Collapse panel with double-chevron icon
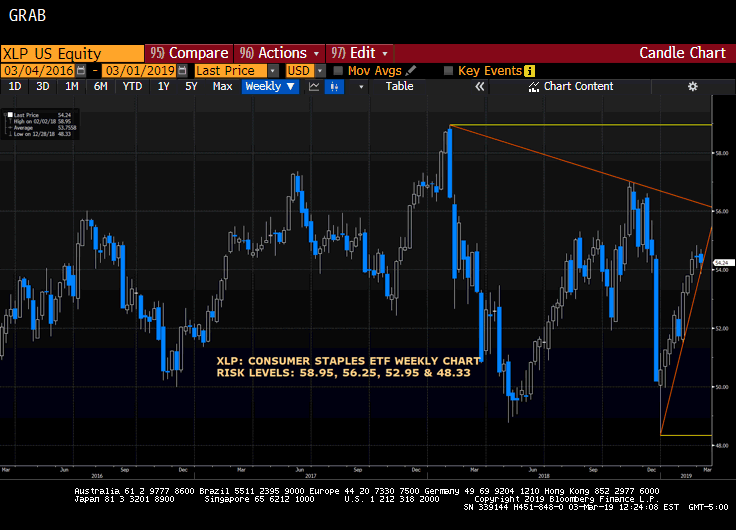This screenshot has height=530, width=736. [x=479, y=86]
